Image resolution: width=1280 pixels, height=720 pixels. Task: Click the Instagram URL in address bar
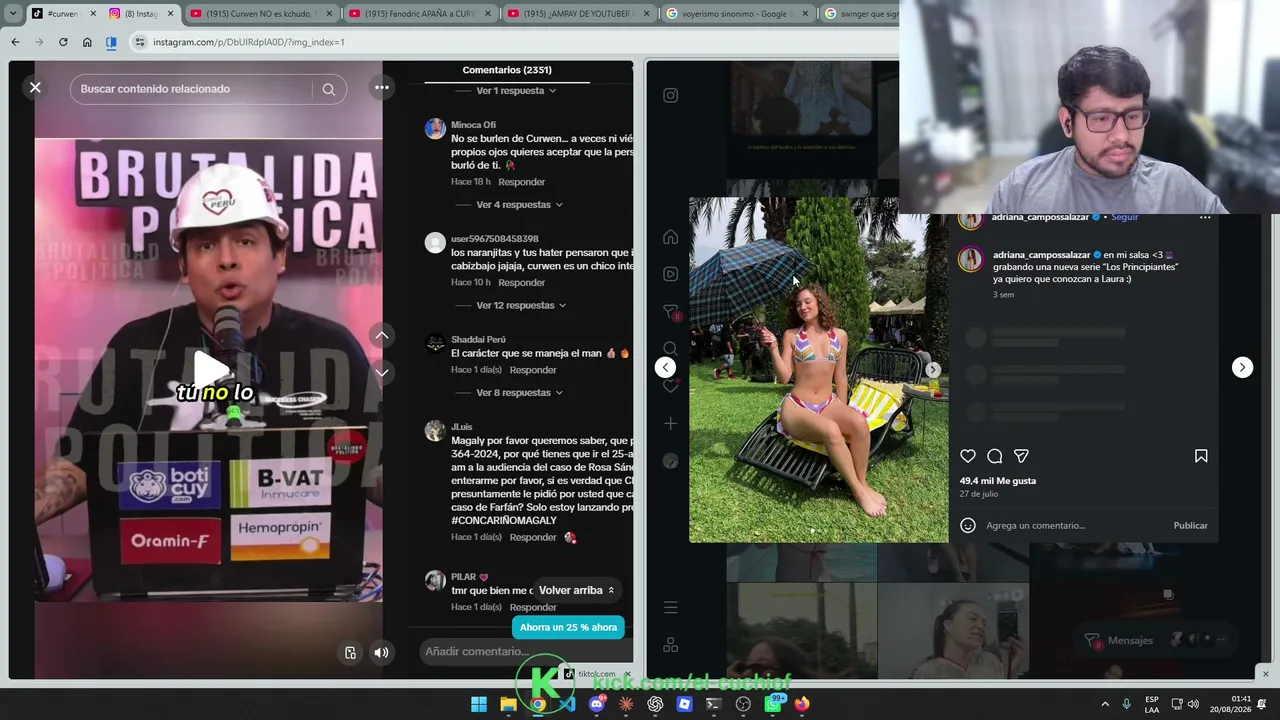(248, 42)
